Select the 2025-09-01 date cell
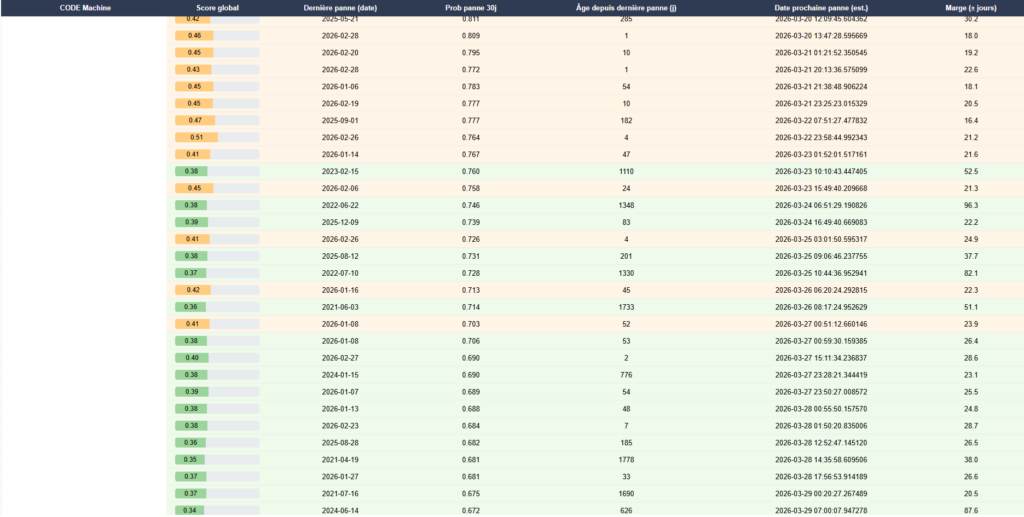Viewport: 1024px width, 517px height. tap(340, 120)
